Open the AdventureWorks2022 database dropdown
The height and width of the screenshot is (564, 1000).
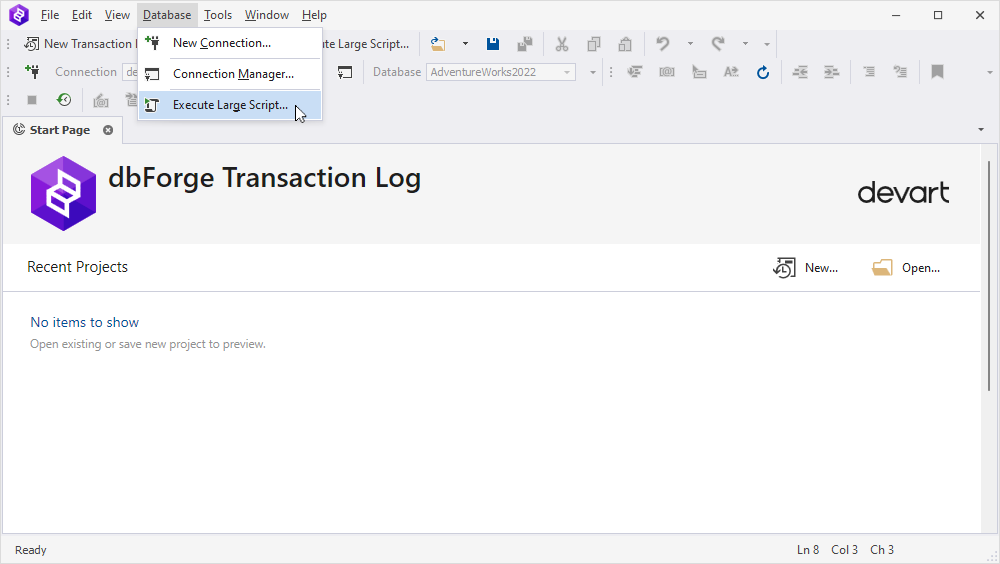click(x=566, y=72)
